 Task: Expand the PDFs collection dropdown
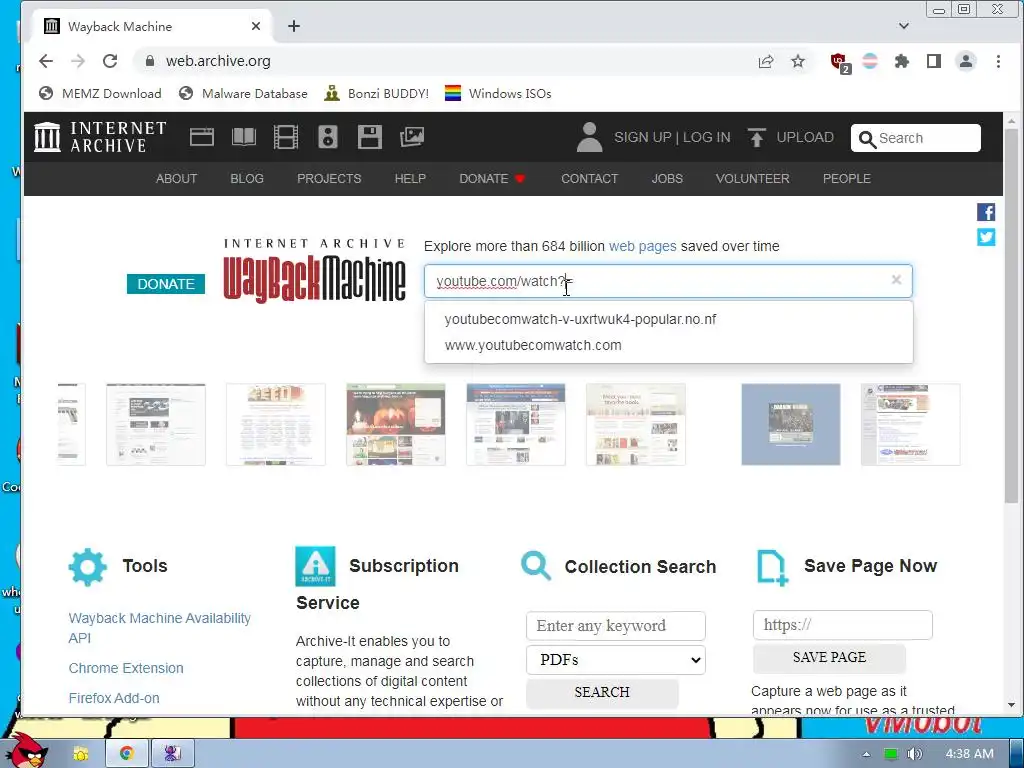click(x=616, y=660)
